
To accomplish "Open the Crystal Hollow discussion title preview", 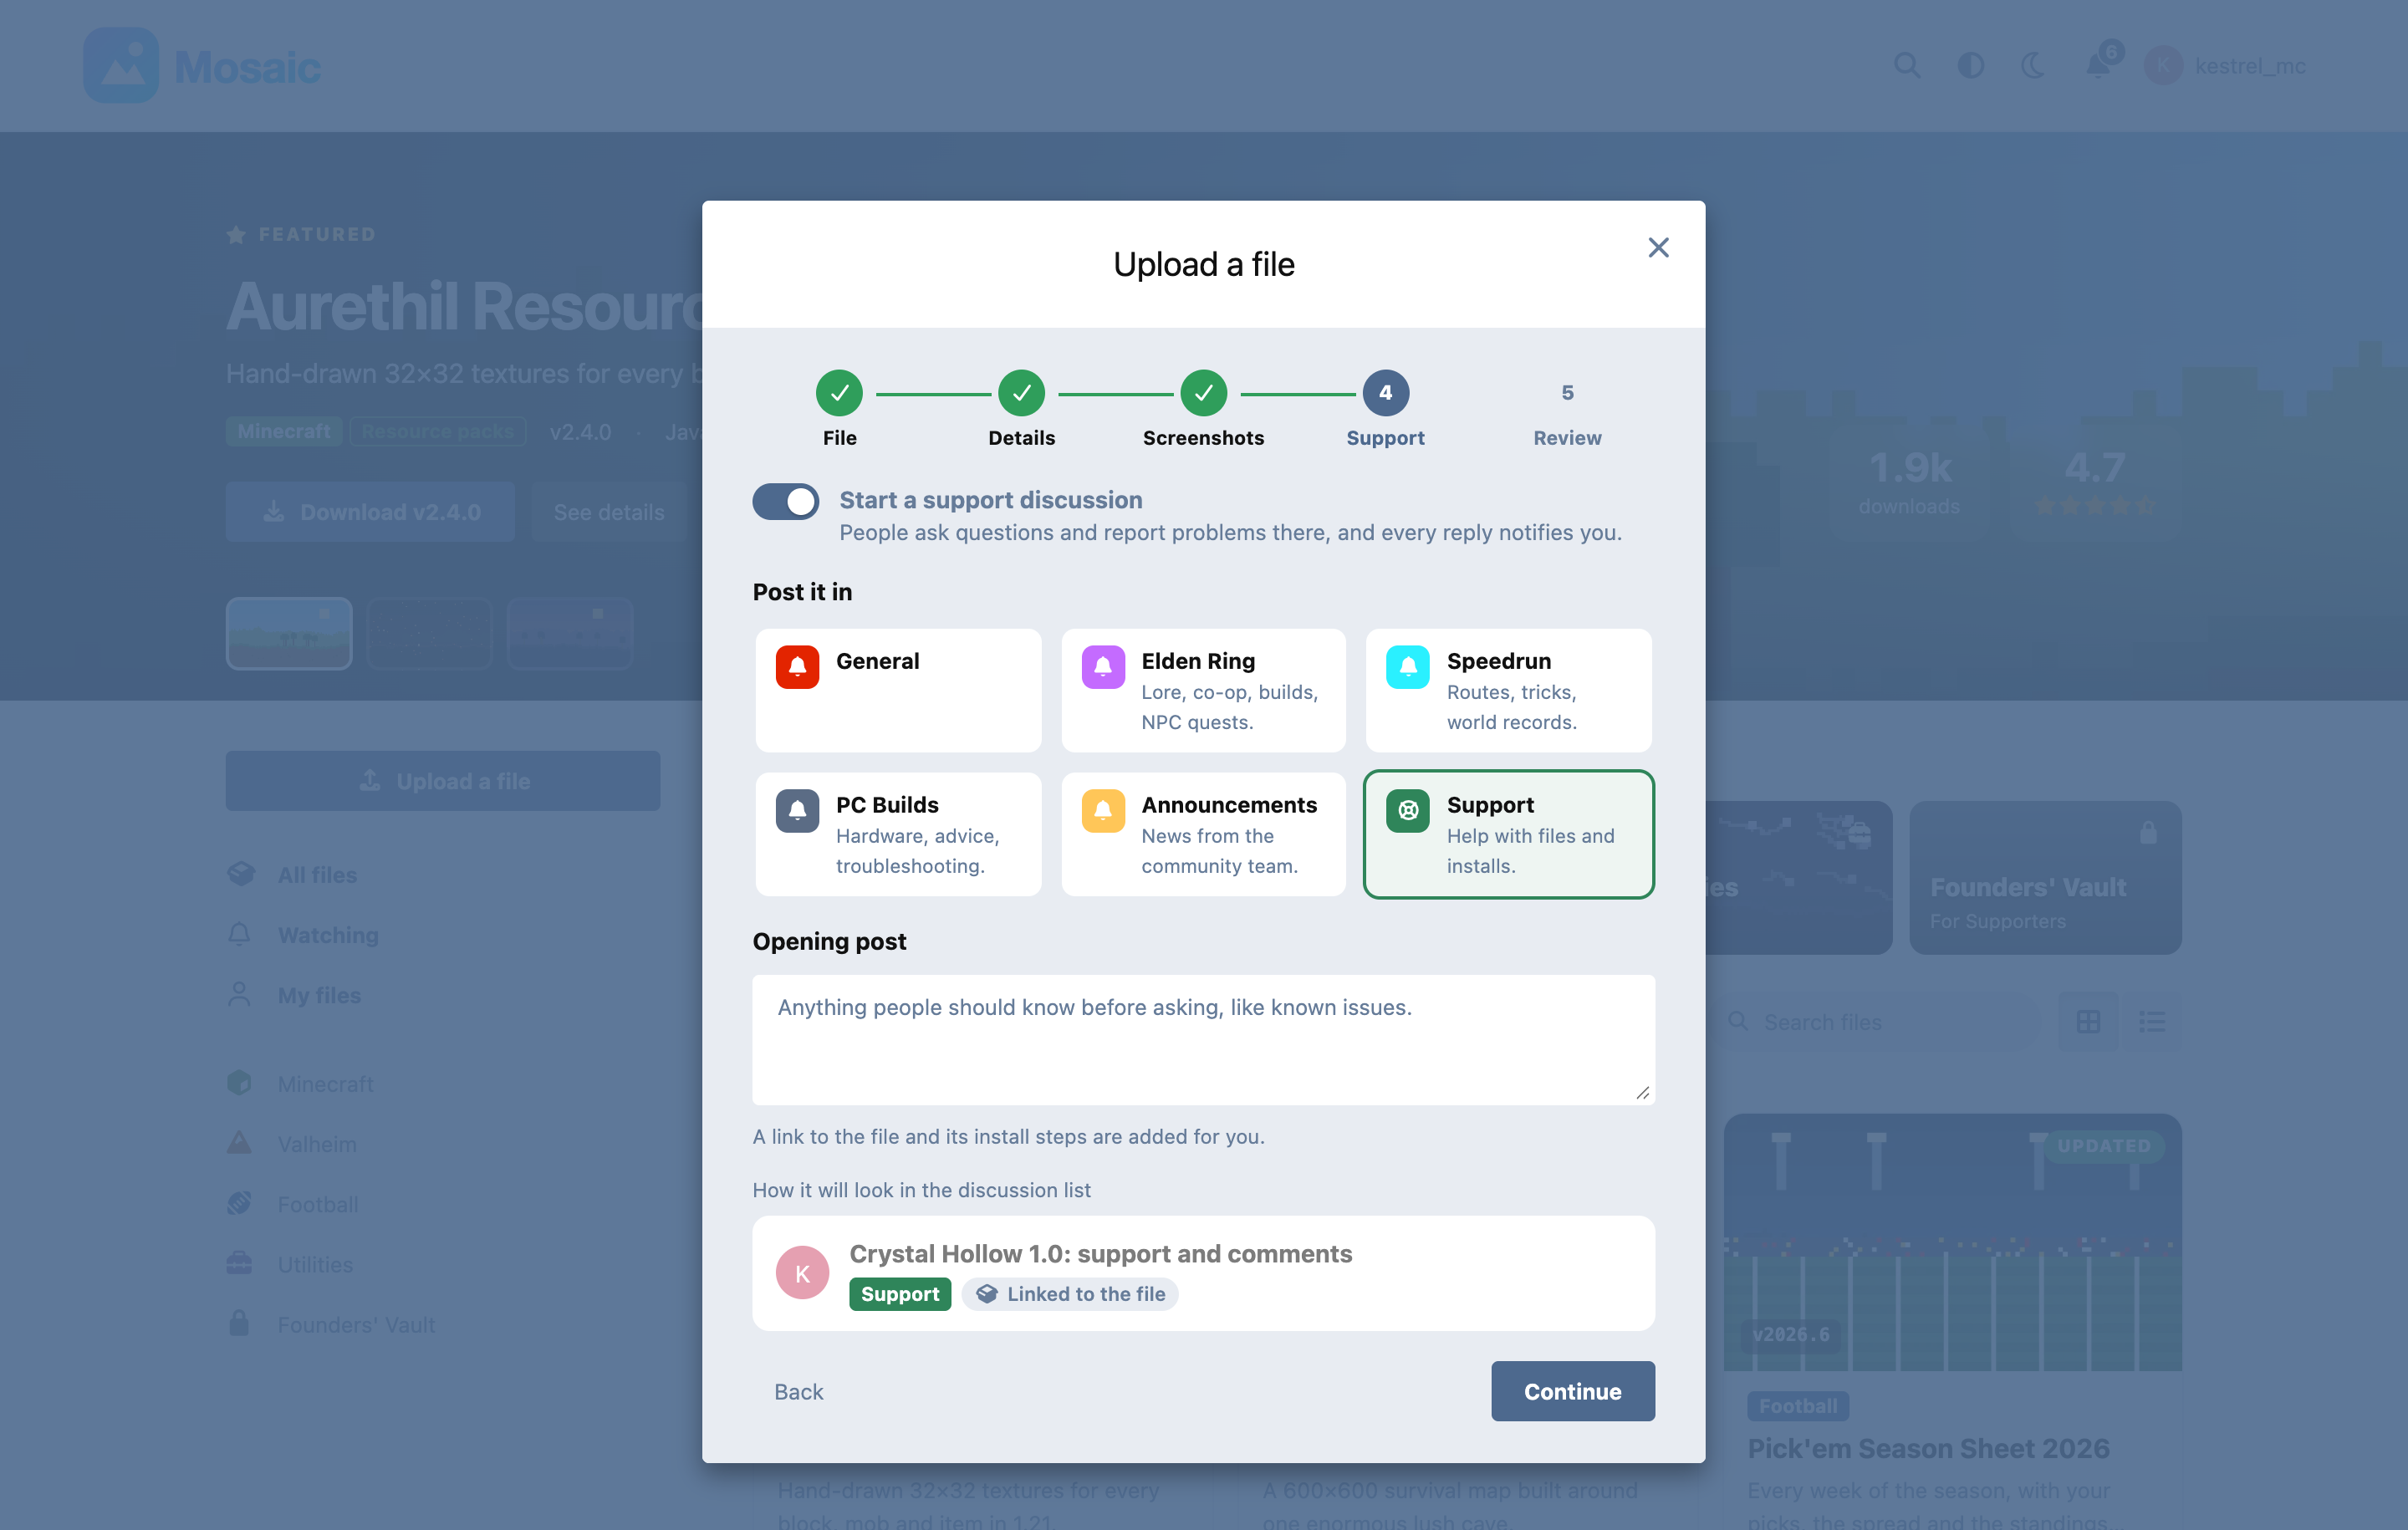I will tap(1100, 1253).
